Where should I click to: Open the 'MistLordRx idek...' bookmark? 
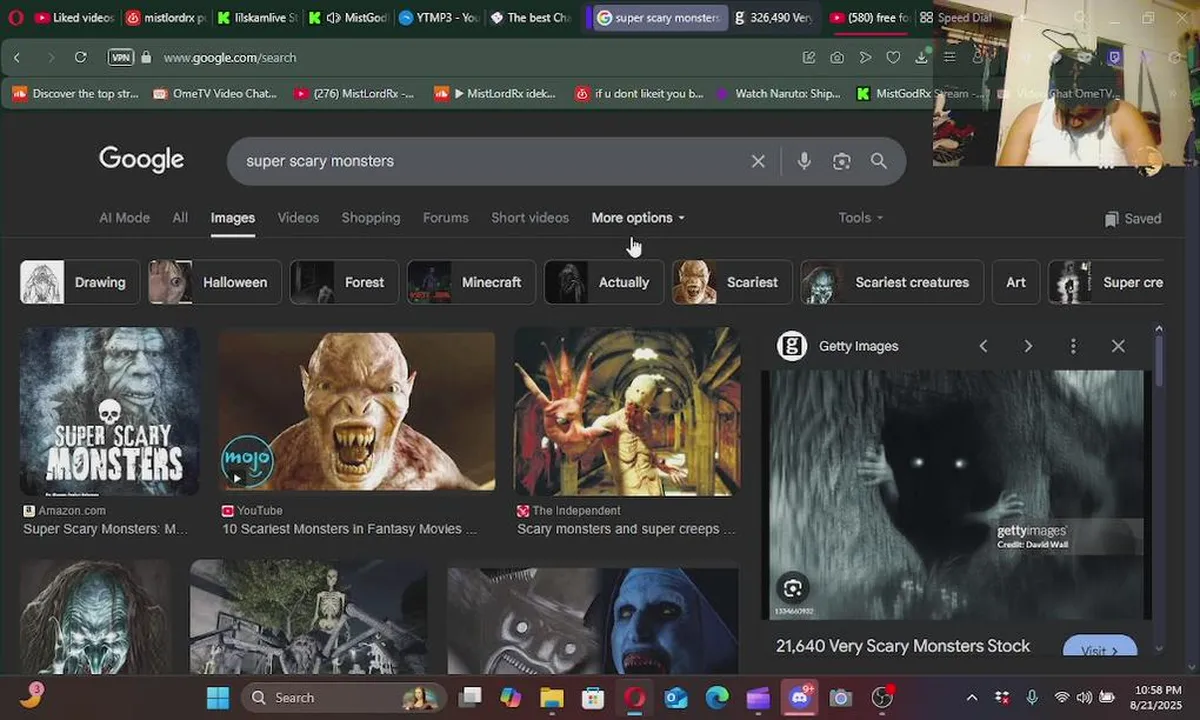(495, 93)
